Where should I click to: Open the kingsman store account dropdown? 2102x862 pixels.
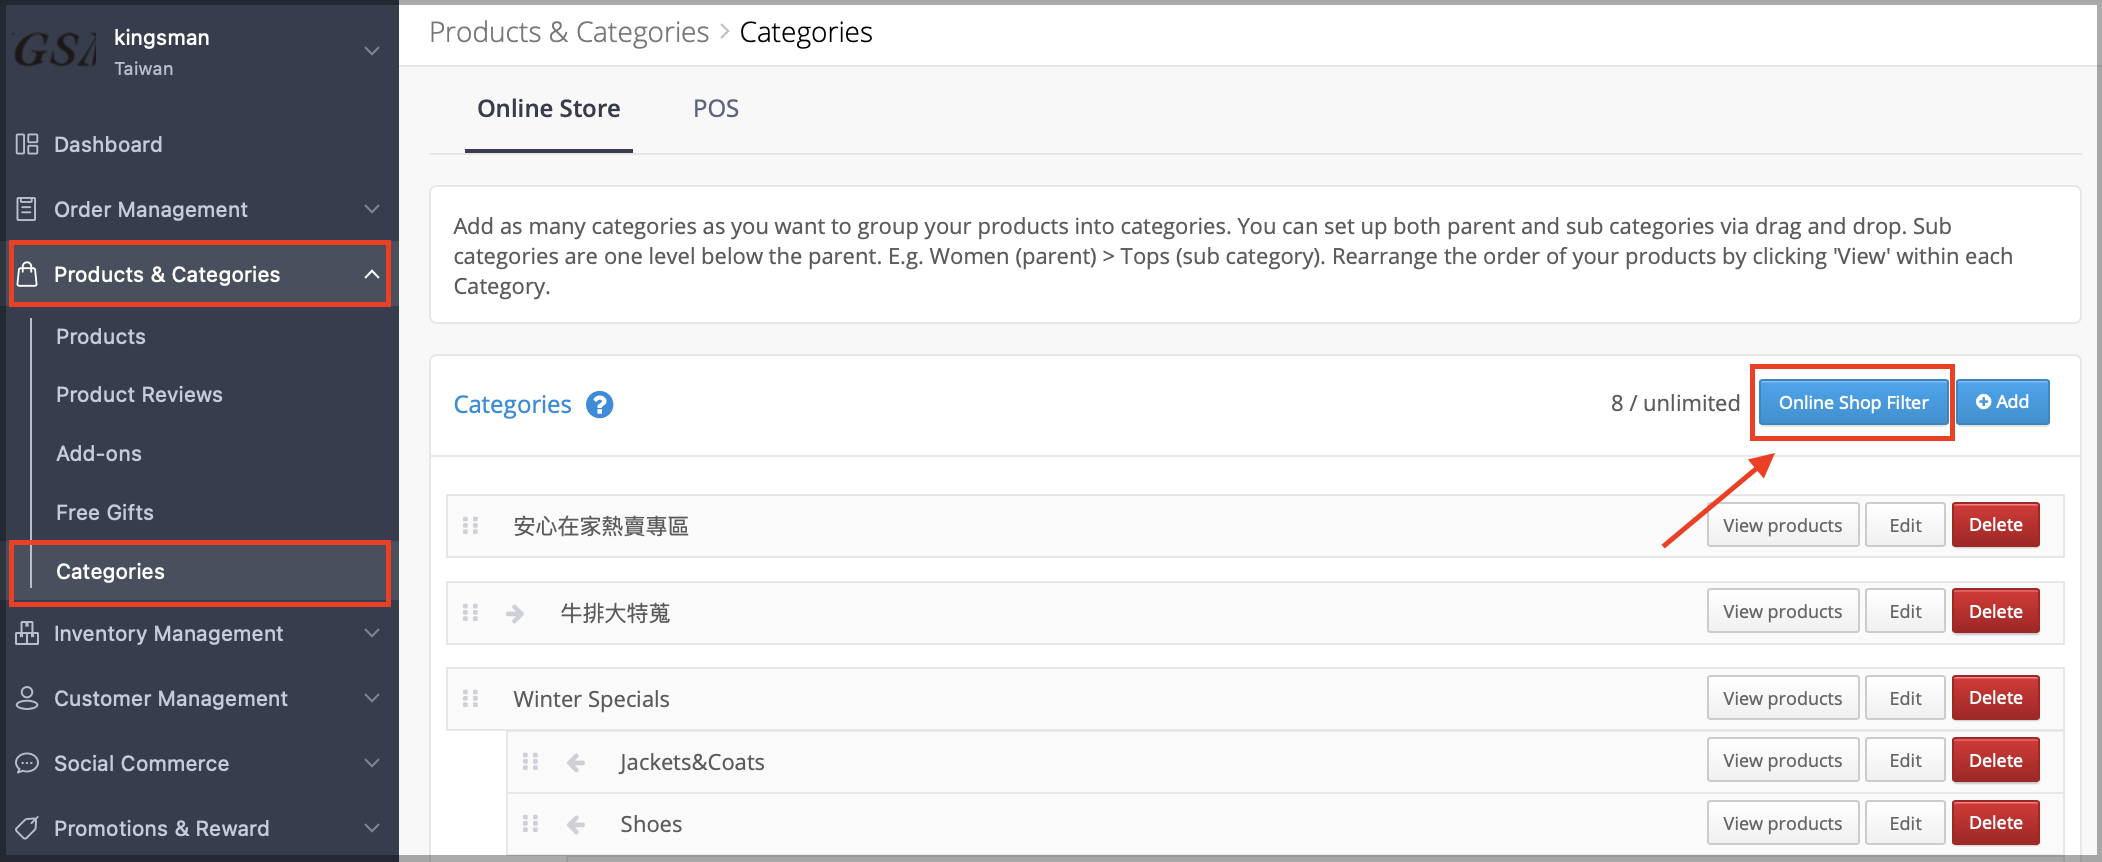click(372, 51)
